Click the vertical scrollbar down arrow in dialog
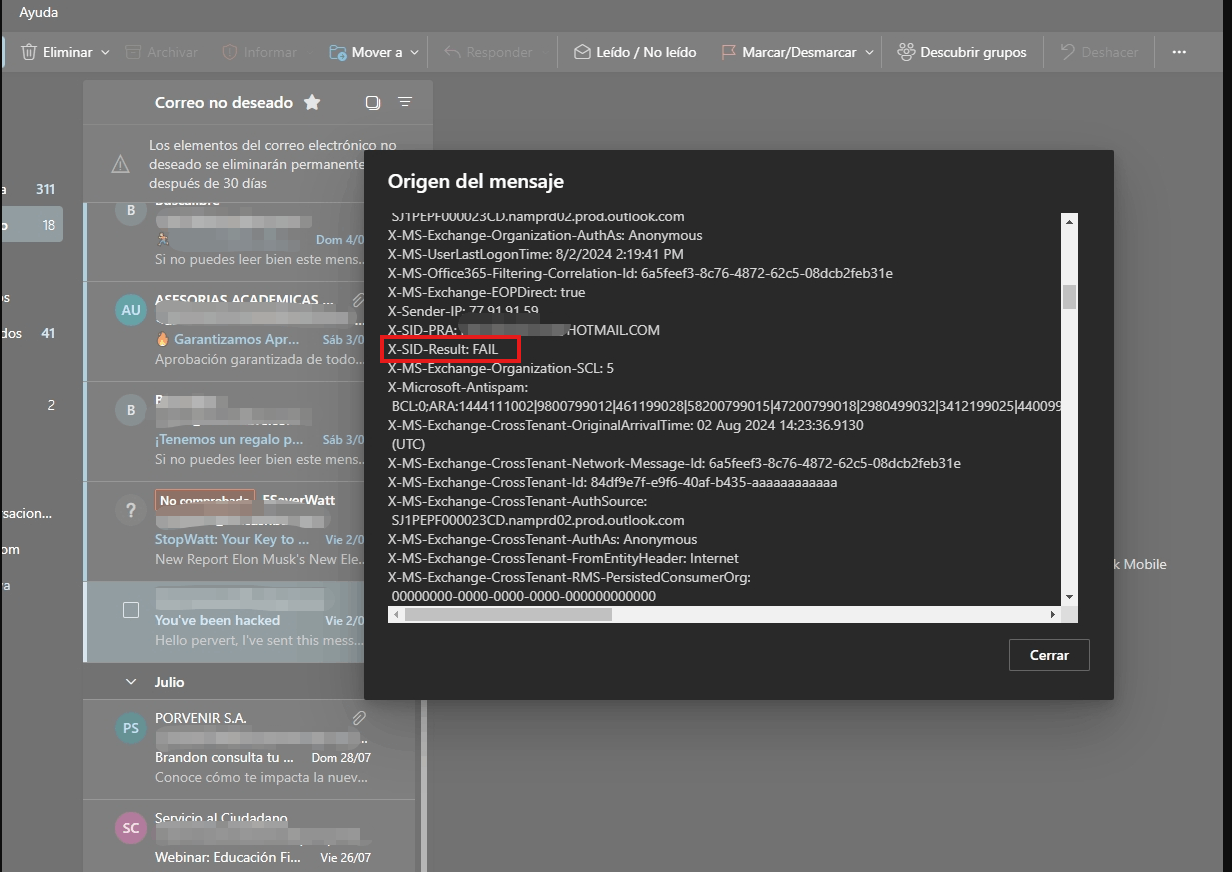This screenshot has width=1232, height=872. (x=1069, y=597)
